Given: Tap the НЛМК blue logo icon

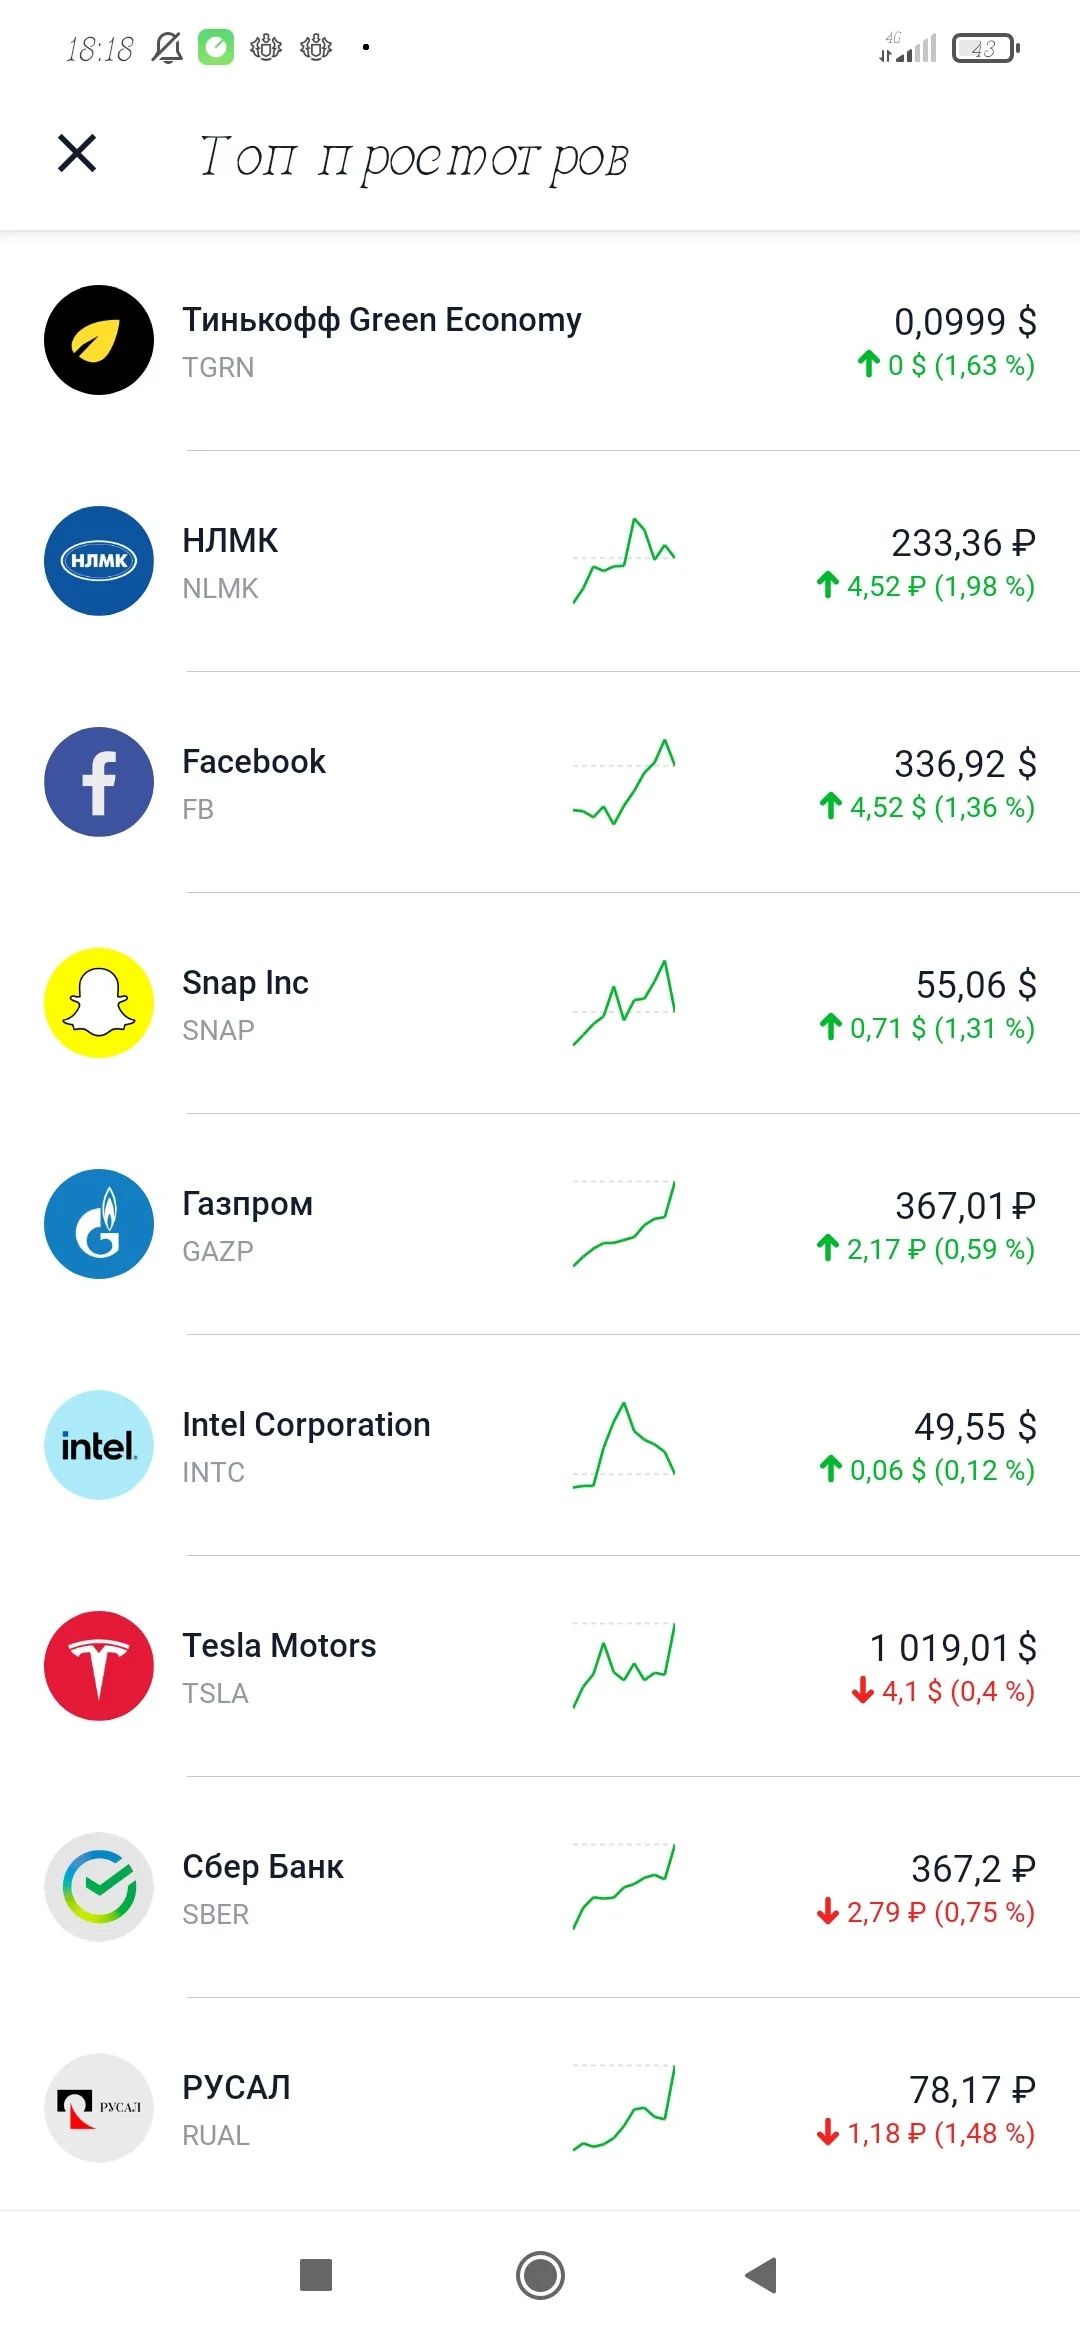Looking at the screenshot, I should point(99,561).
